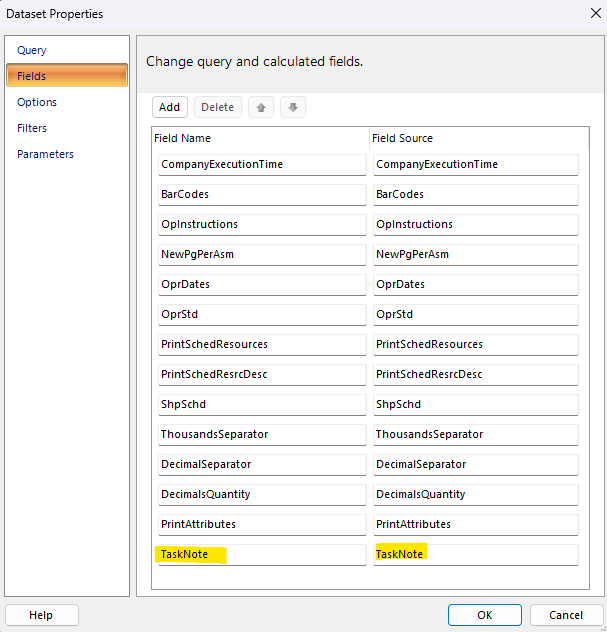This screenshot has width=607, height=632.
Task: Open Help for dataset properties
Action: tap(41, 615)
